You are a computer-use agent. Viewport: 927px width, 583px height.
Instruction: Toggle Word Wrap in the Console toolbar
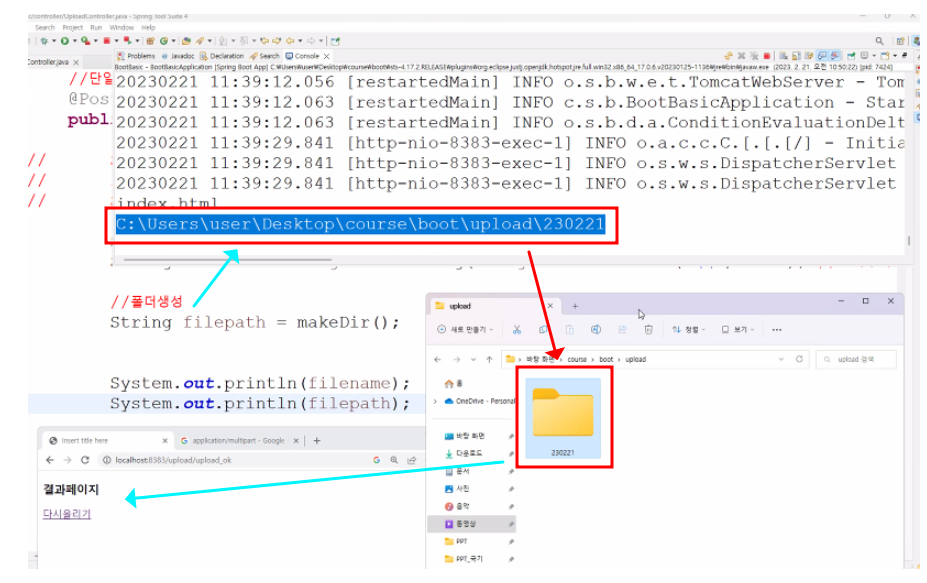pos(809,56)
